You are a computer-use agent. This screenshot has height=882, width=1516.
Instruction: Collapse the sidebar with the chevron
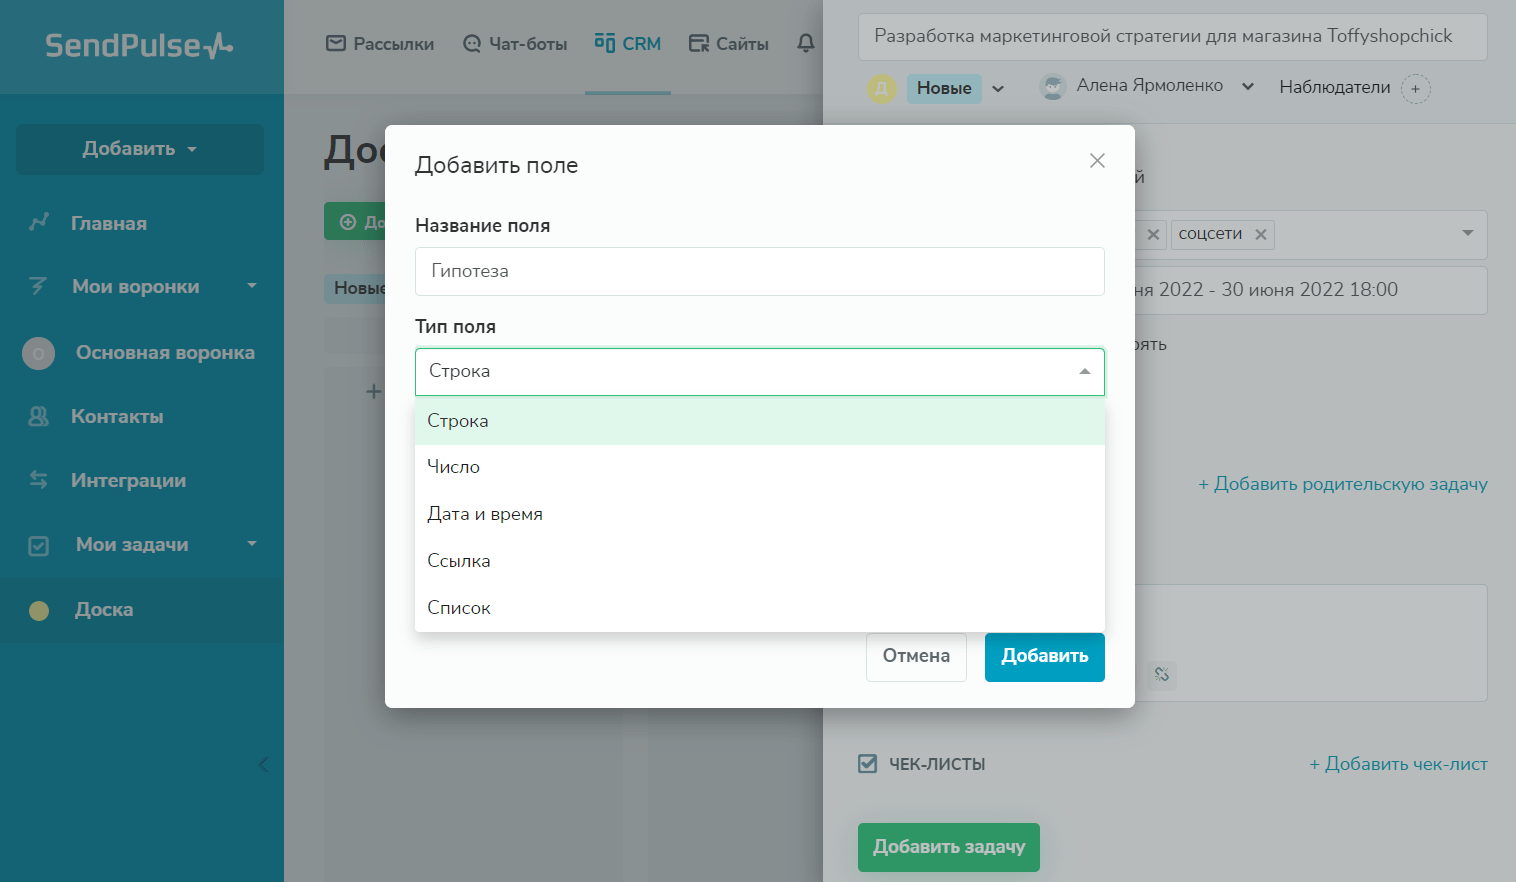pos(264,765)
